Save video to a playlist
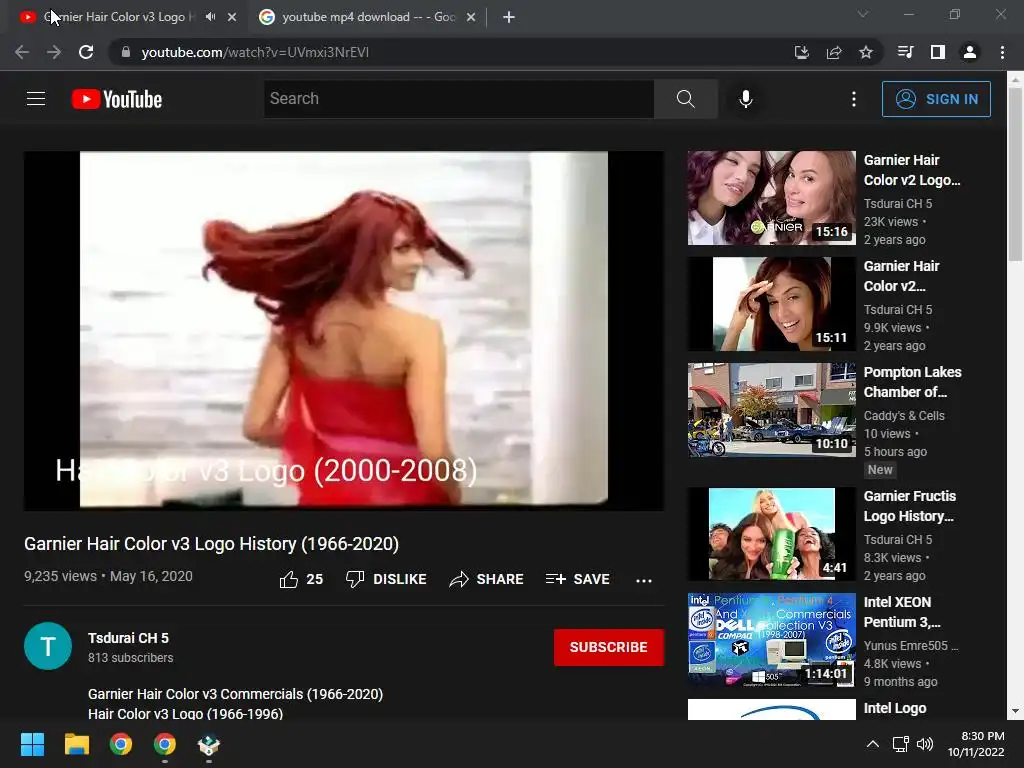This screenshot has height=768, width=1024. 577,579
